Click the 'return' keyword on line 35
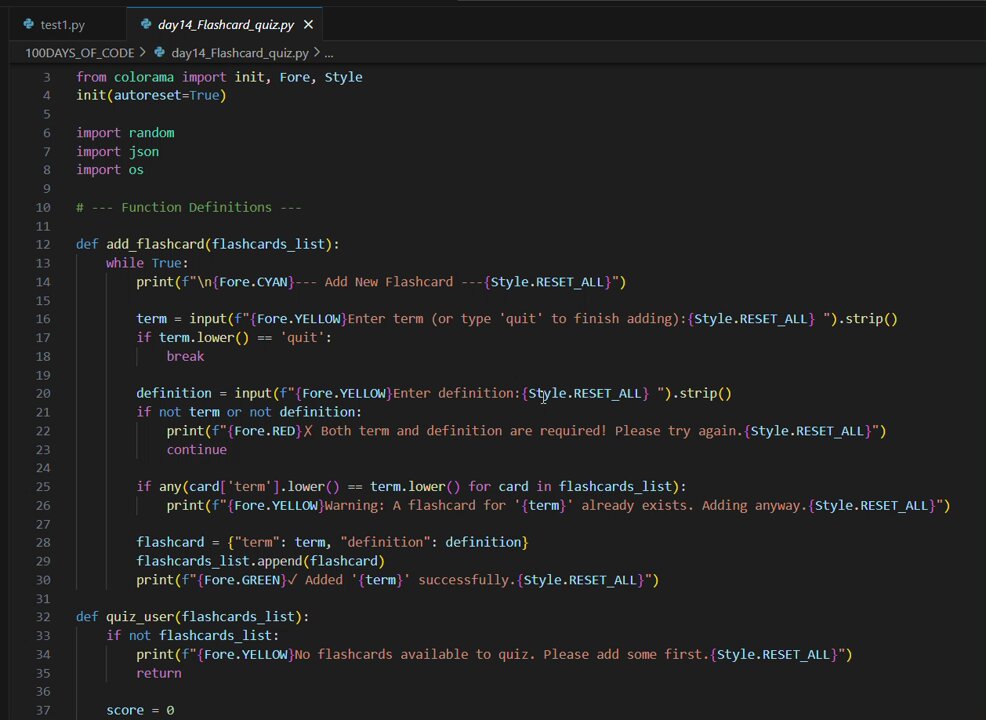Screen dimensions: 986x720 click(x=159, y=673)
